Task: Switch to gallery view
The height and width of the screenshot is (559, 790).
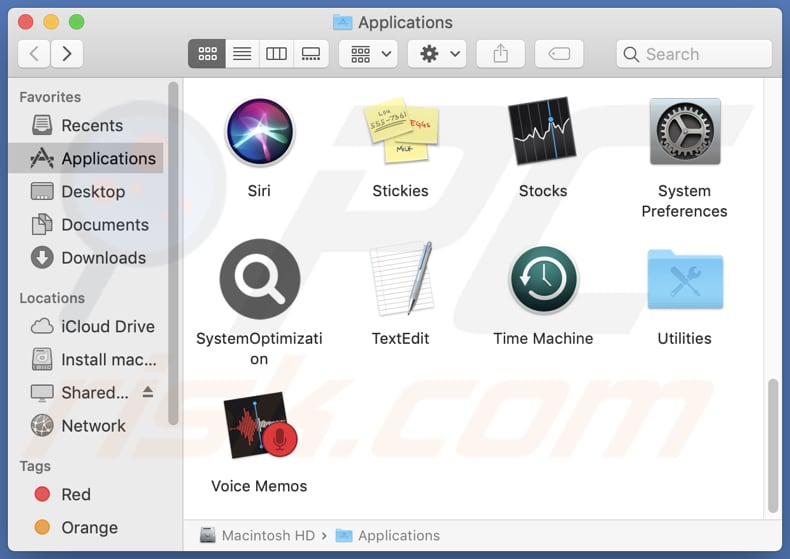Action: pos(311,53)
